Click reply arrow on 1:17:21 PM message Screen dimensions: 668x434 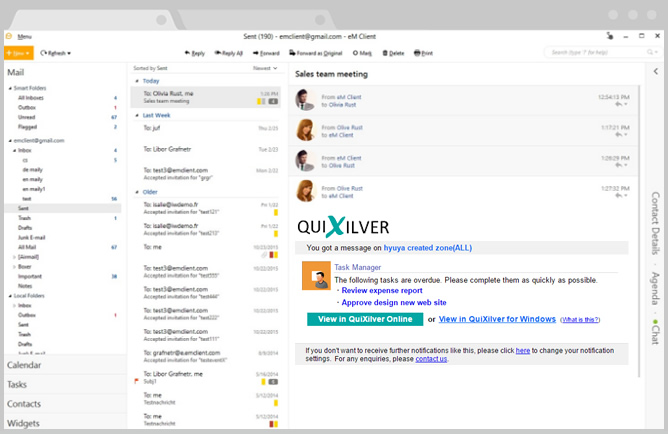[618, 135]
